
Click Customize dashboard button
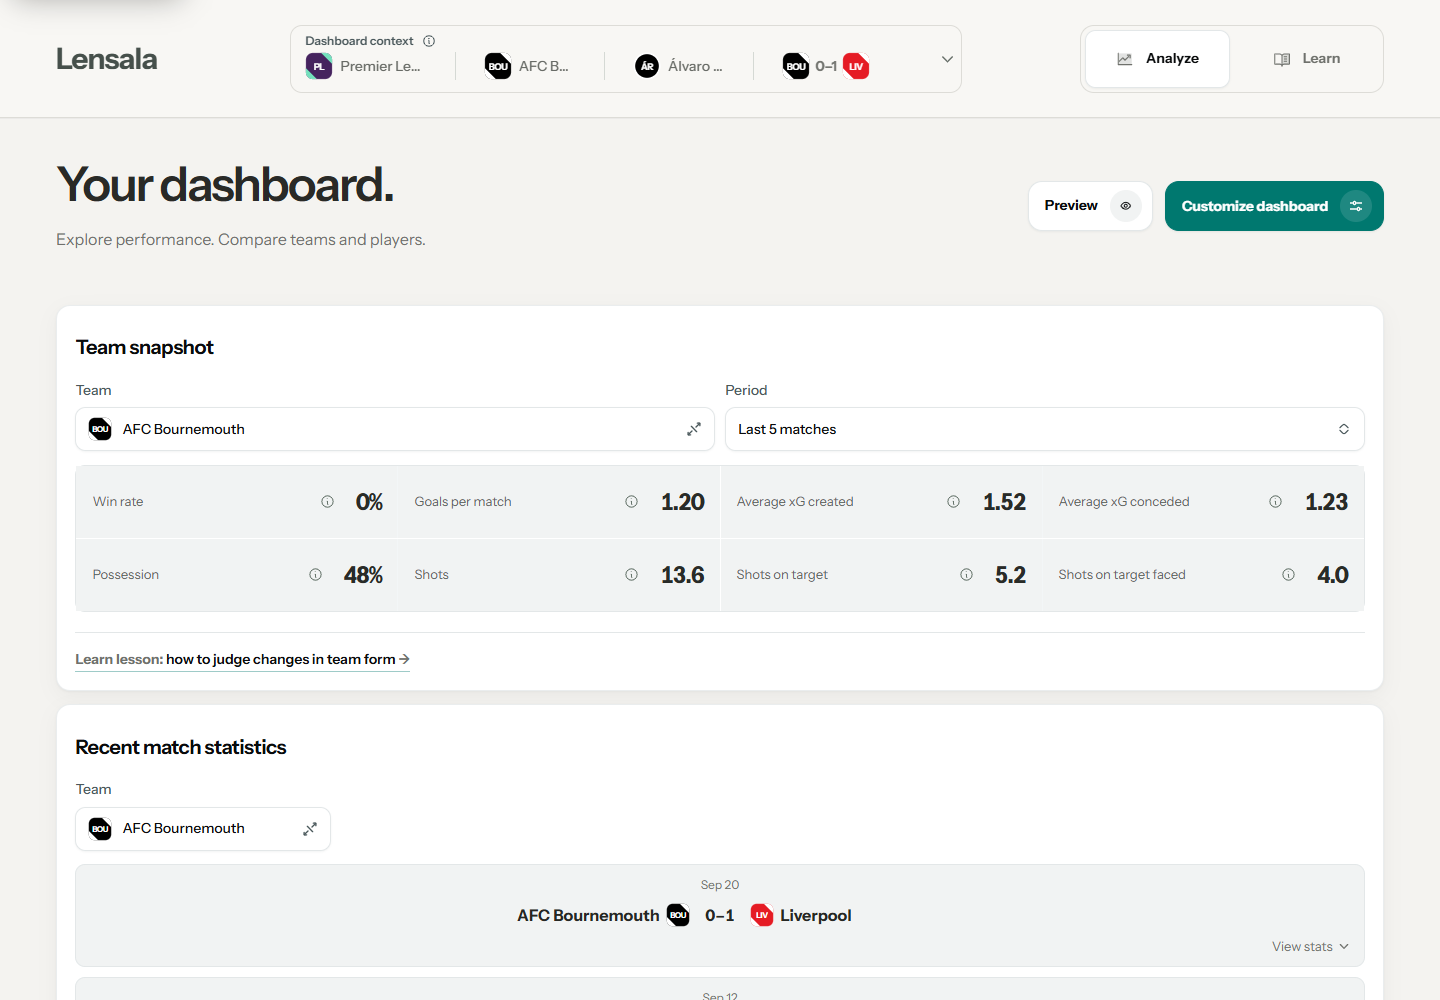tap(1274, 206)
